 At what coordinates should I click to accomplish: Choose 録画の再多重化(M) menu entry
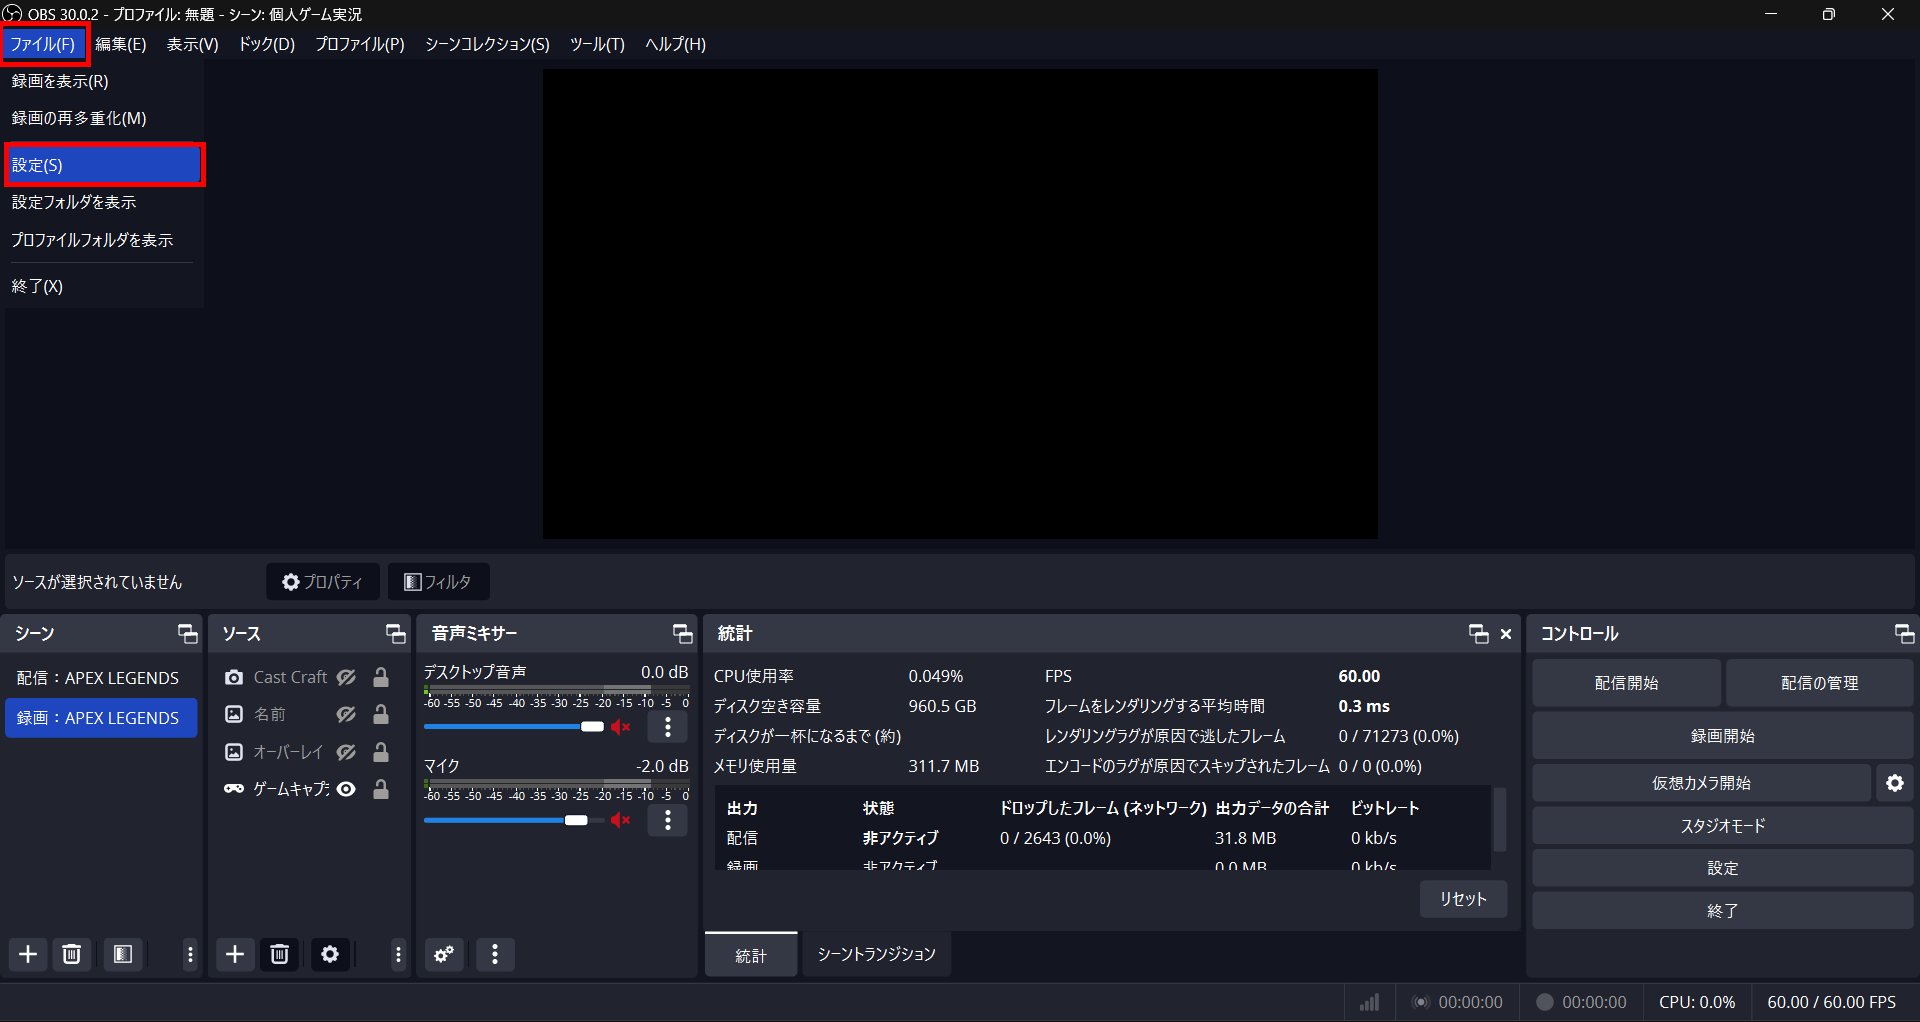tap(105, 118)
